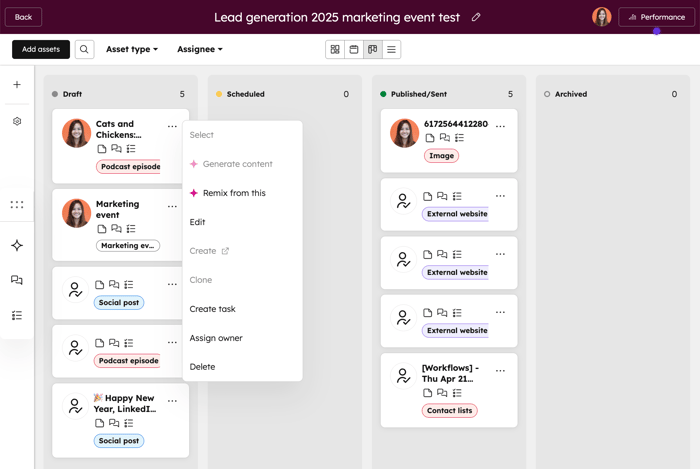Image resolution: width=700 pixels, height=469 pixels.
Task: Click the plus icon in left sidebar
Action: [17, 85]
